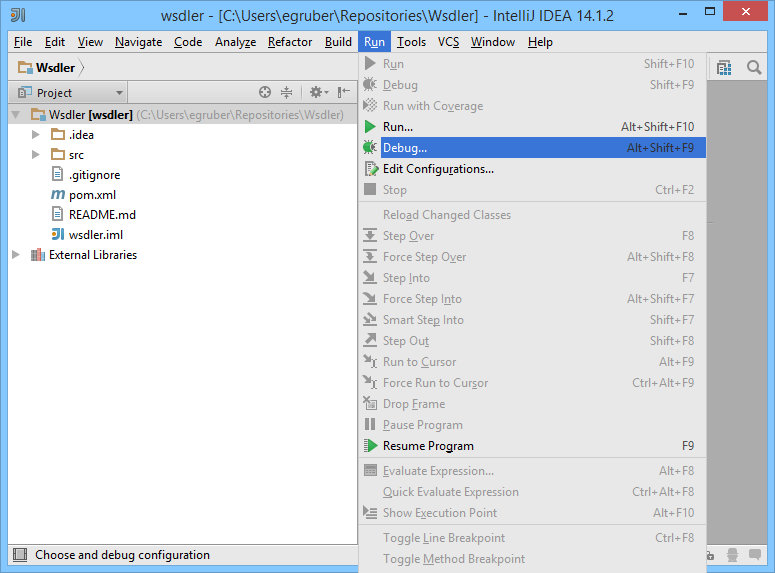
Task: Open the Navigate menu
Action: [x=138, y=42]
